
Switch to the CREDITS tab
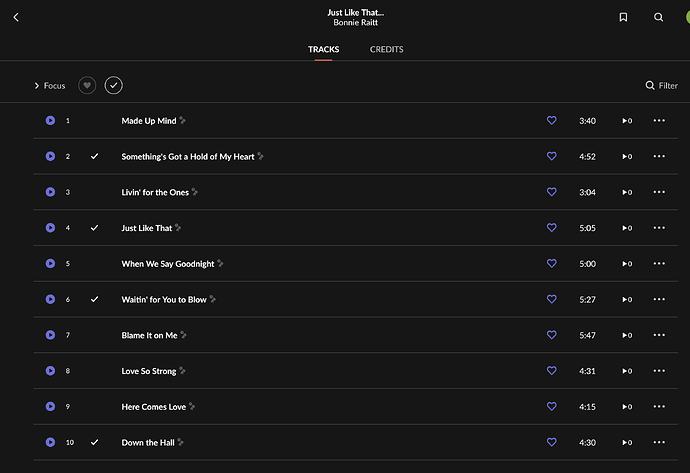pos(386,49)
